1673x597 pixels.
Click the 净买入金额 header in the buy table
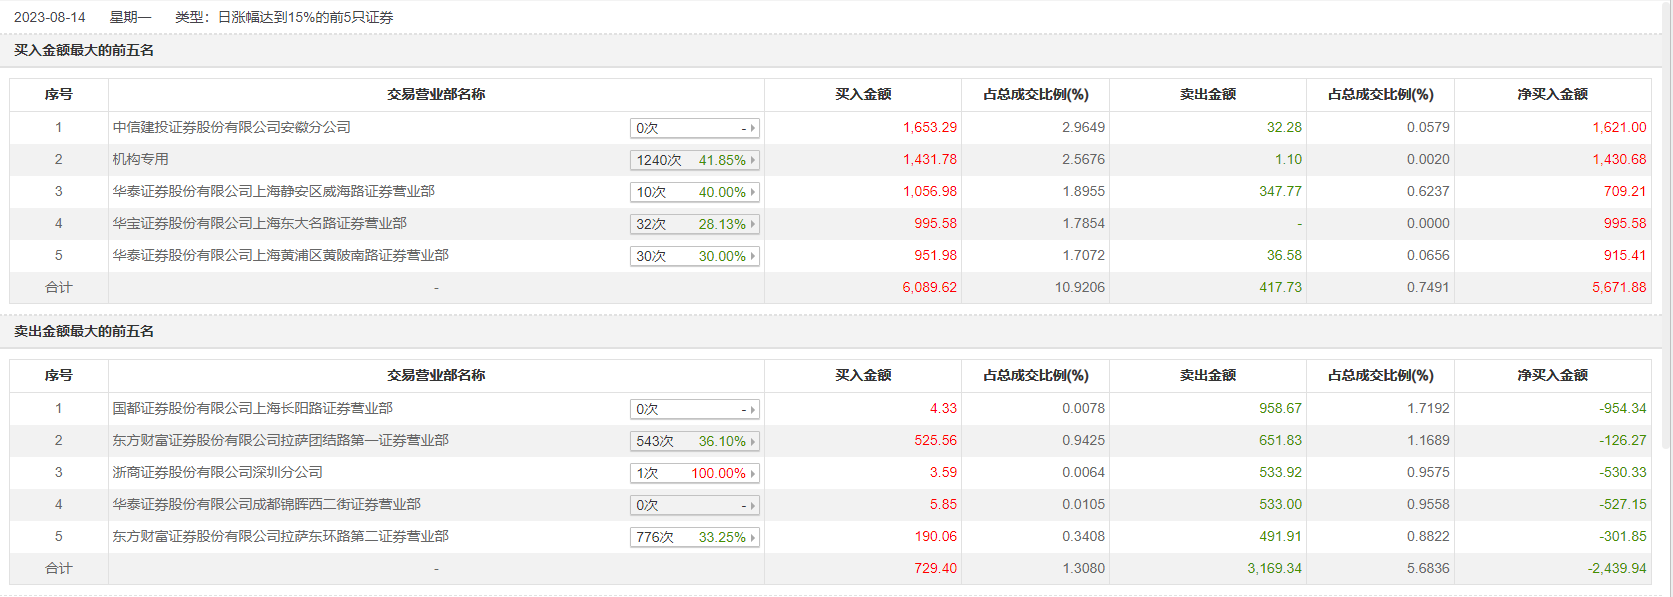tap(1552, 94)
